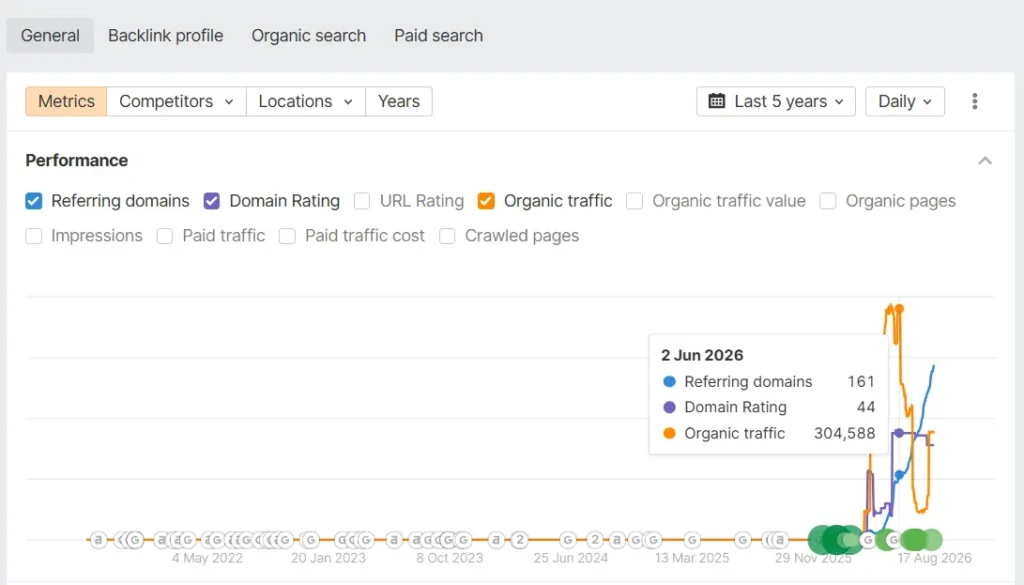Enable the Organic pages checkbox
This screenshot has height=585, width=1024.
827,201
